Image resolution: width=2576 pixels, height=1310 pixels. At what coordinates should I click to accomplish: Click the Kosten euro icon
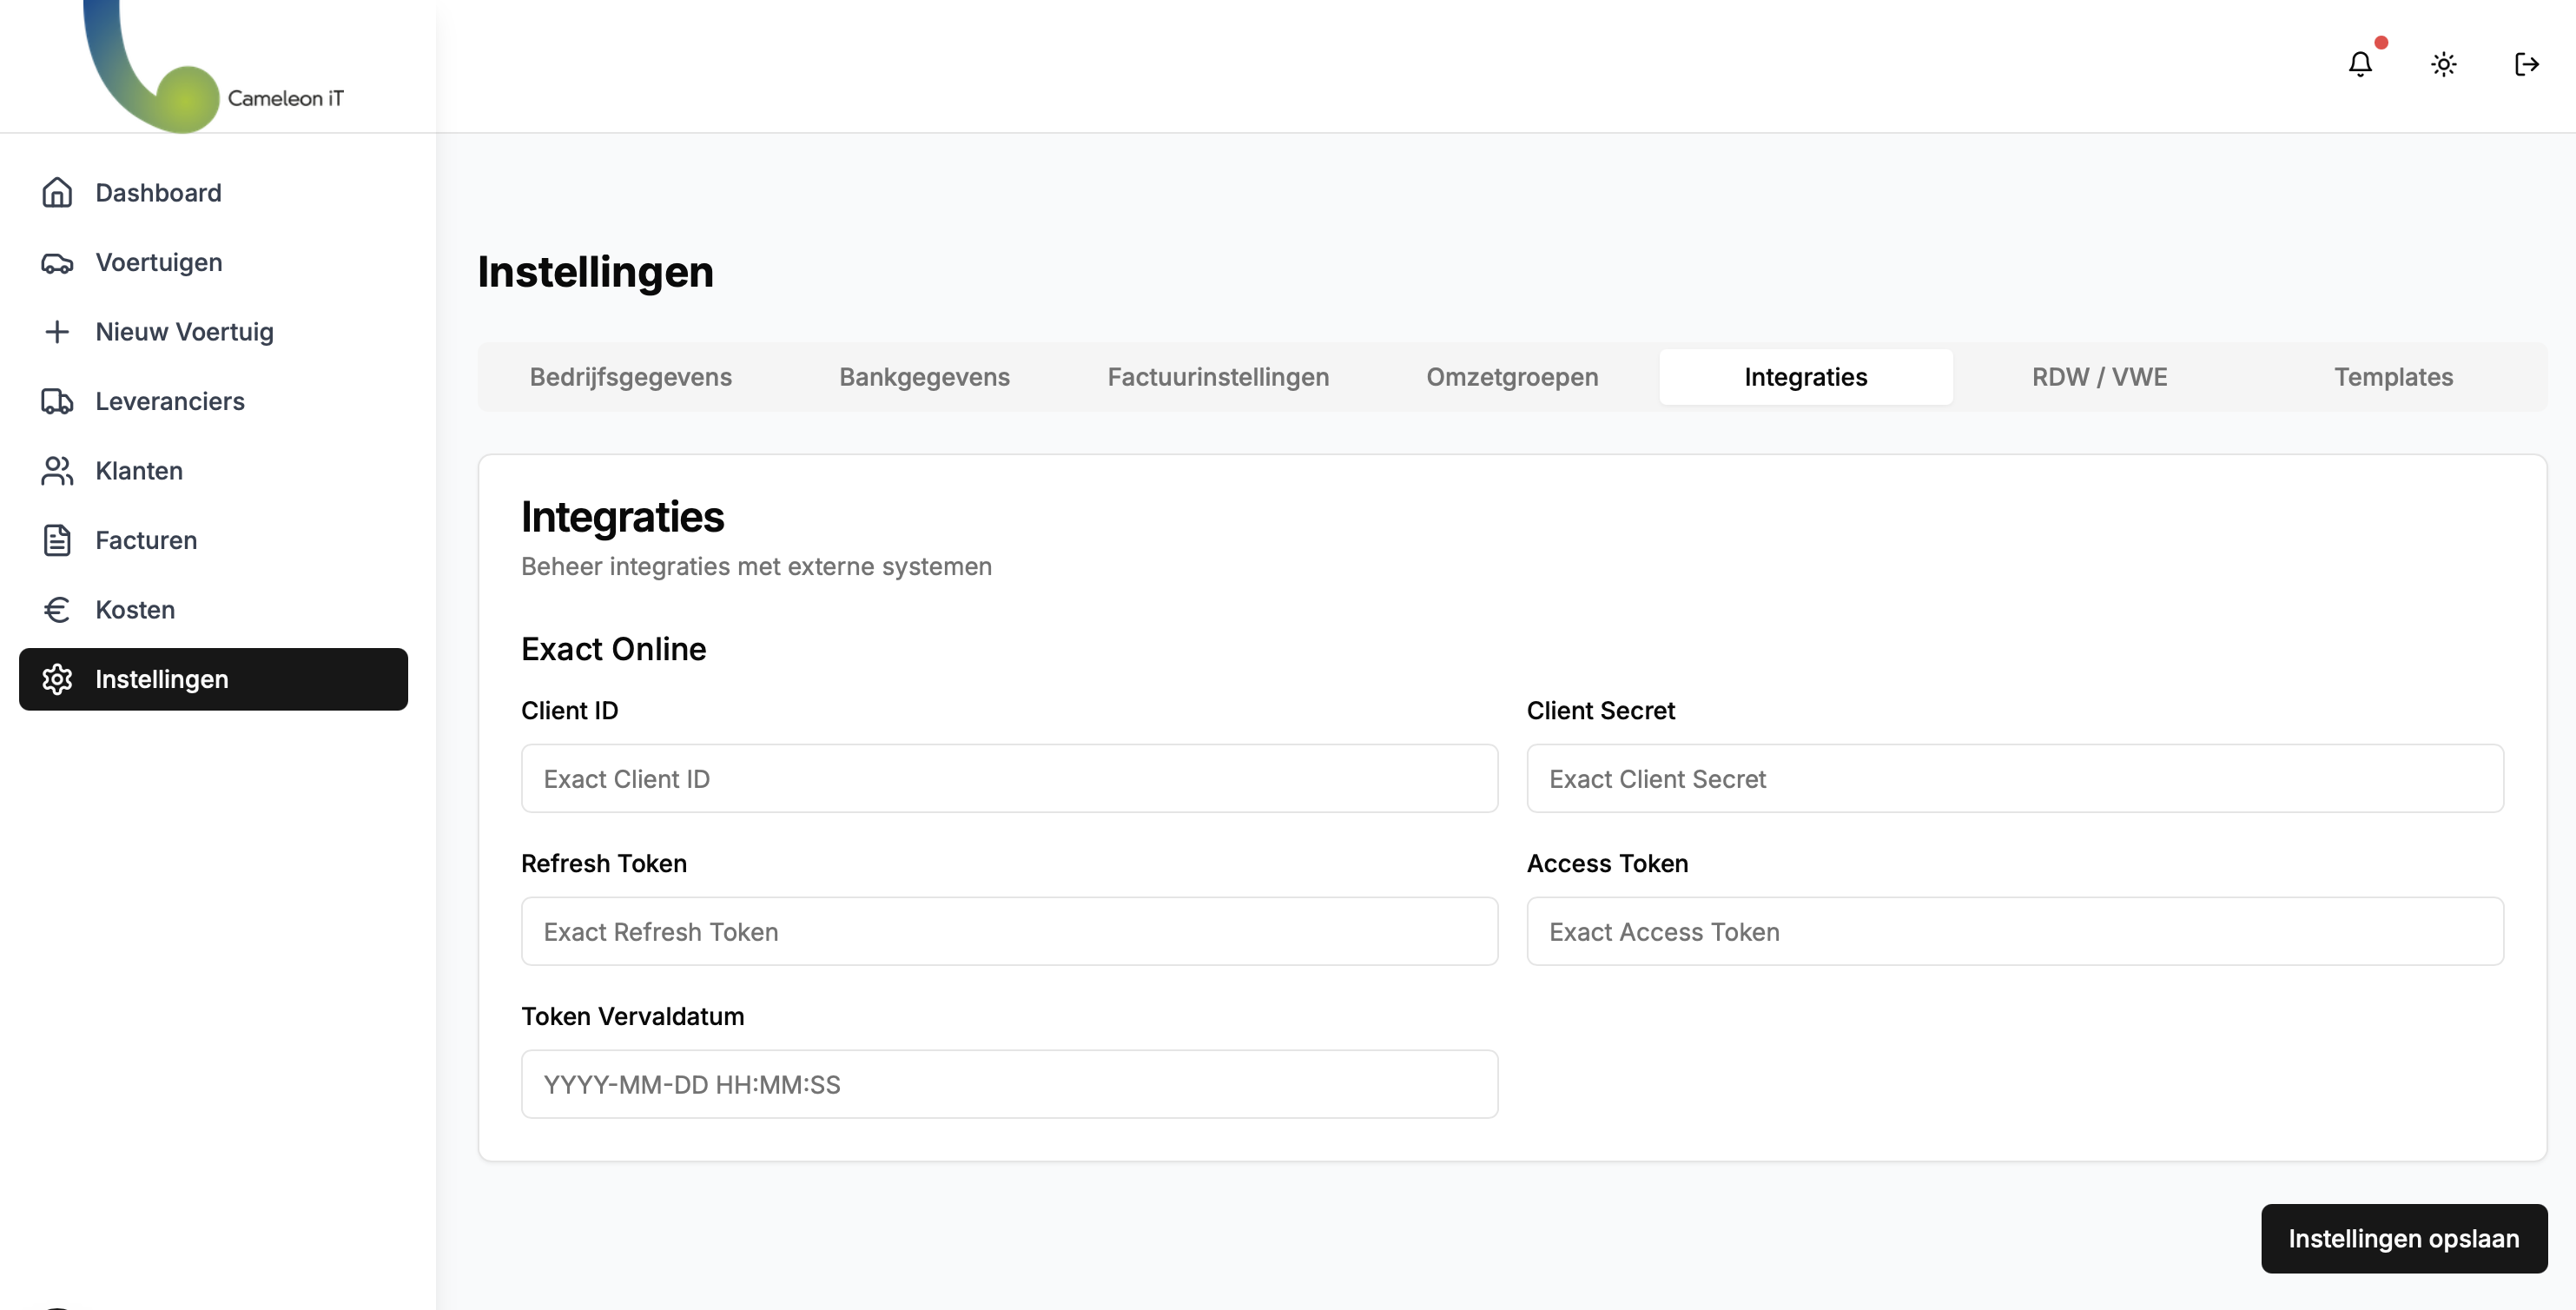(57, 609)
